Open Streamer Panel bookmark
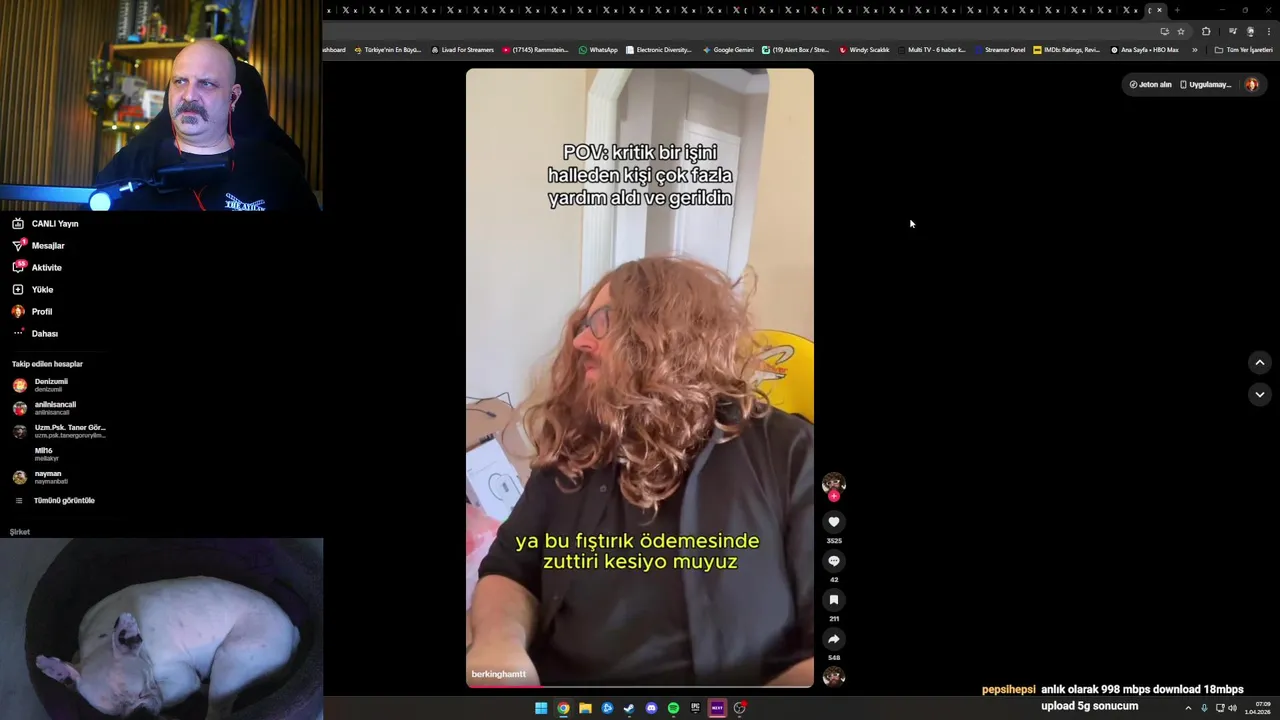Viewport: 1280px width, 720px height. (999, 50)
